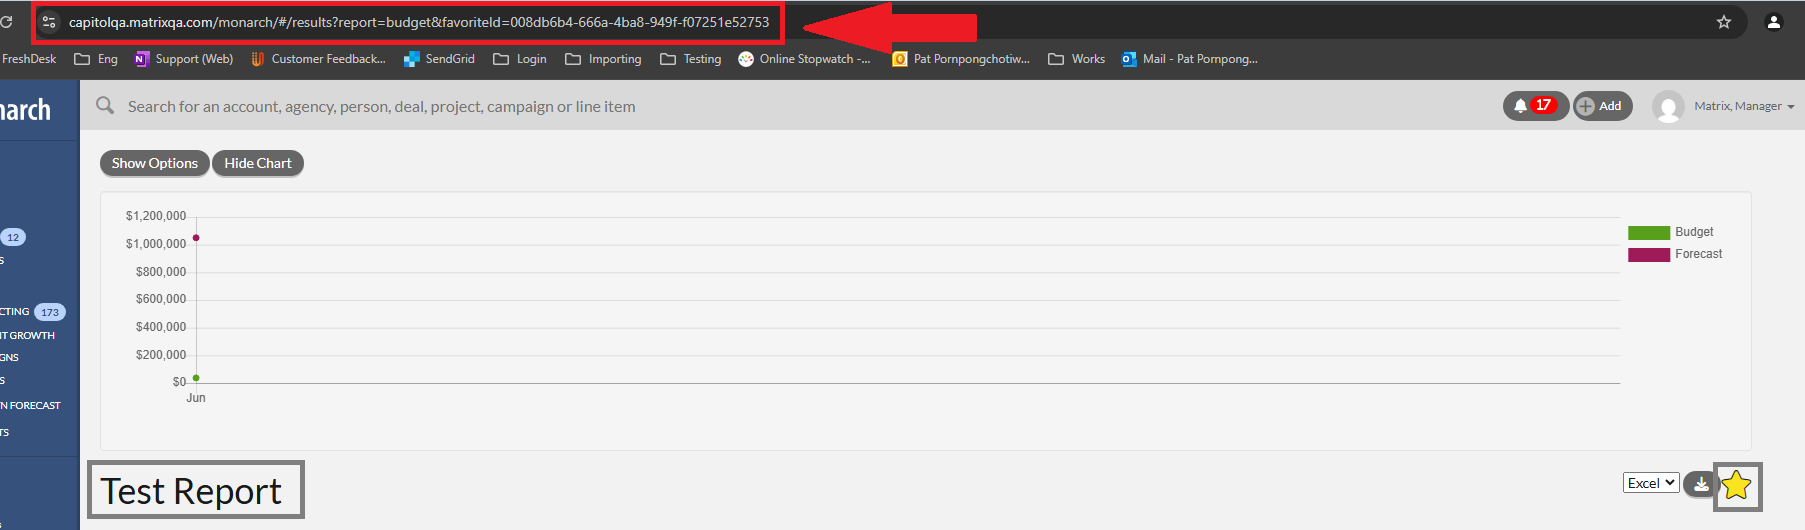Click the browser reload icon

(x=6, y=21)
